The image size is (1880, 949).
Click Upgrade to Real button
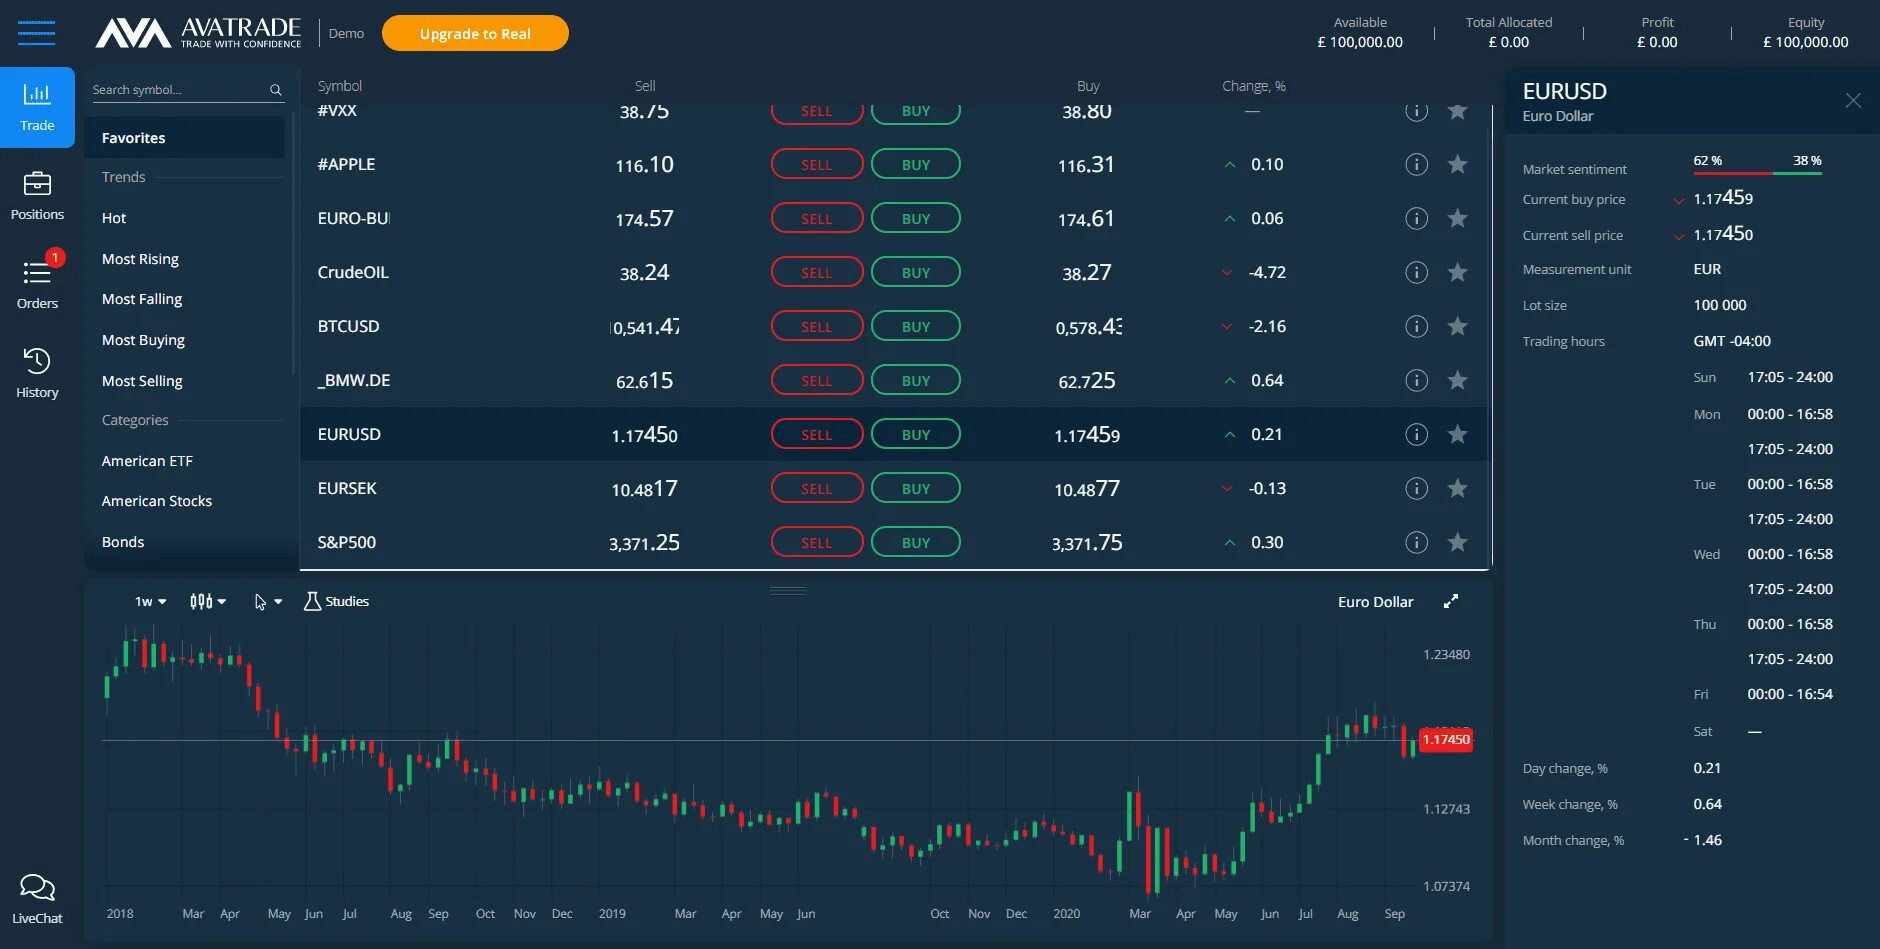[x=475, y=33]
